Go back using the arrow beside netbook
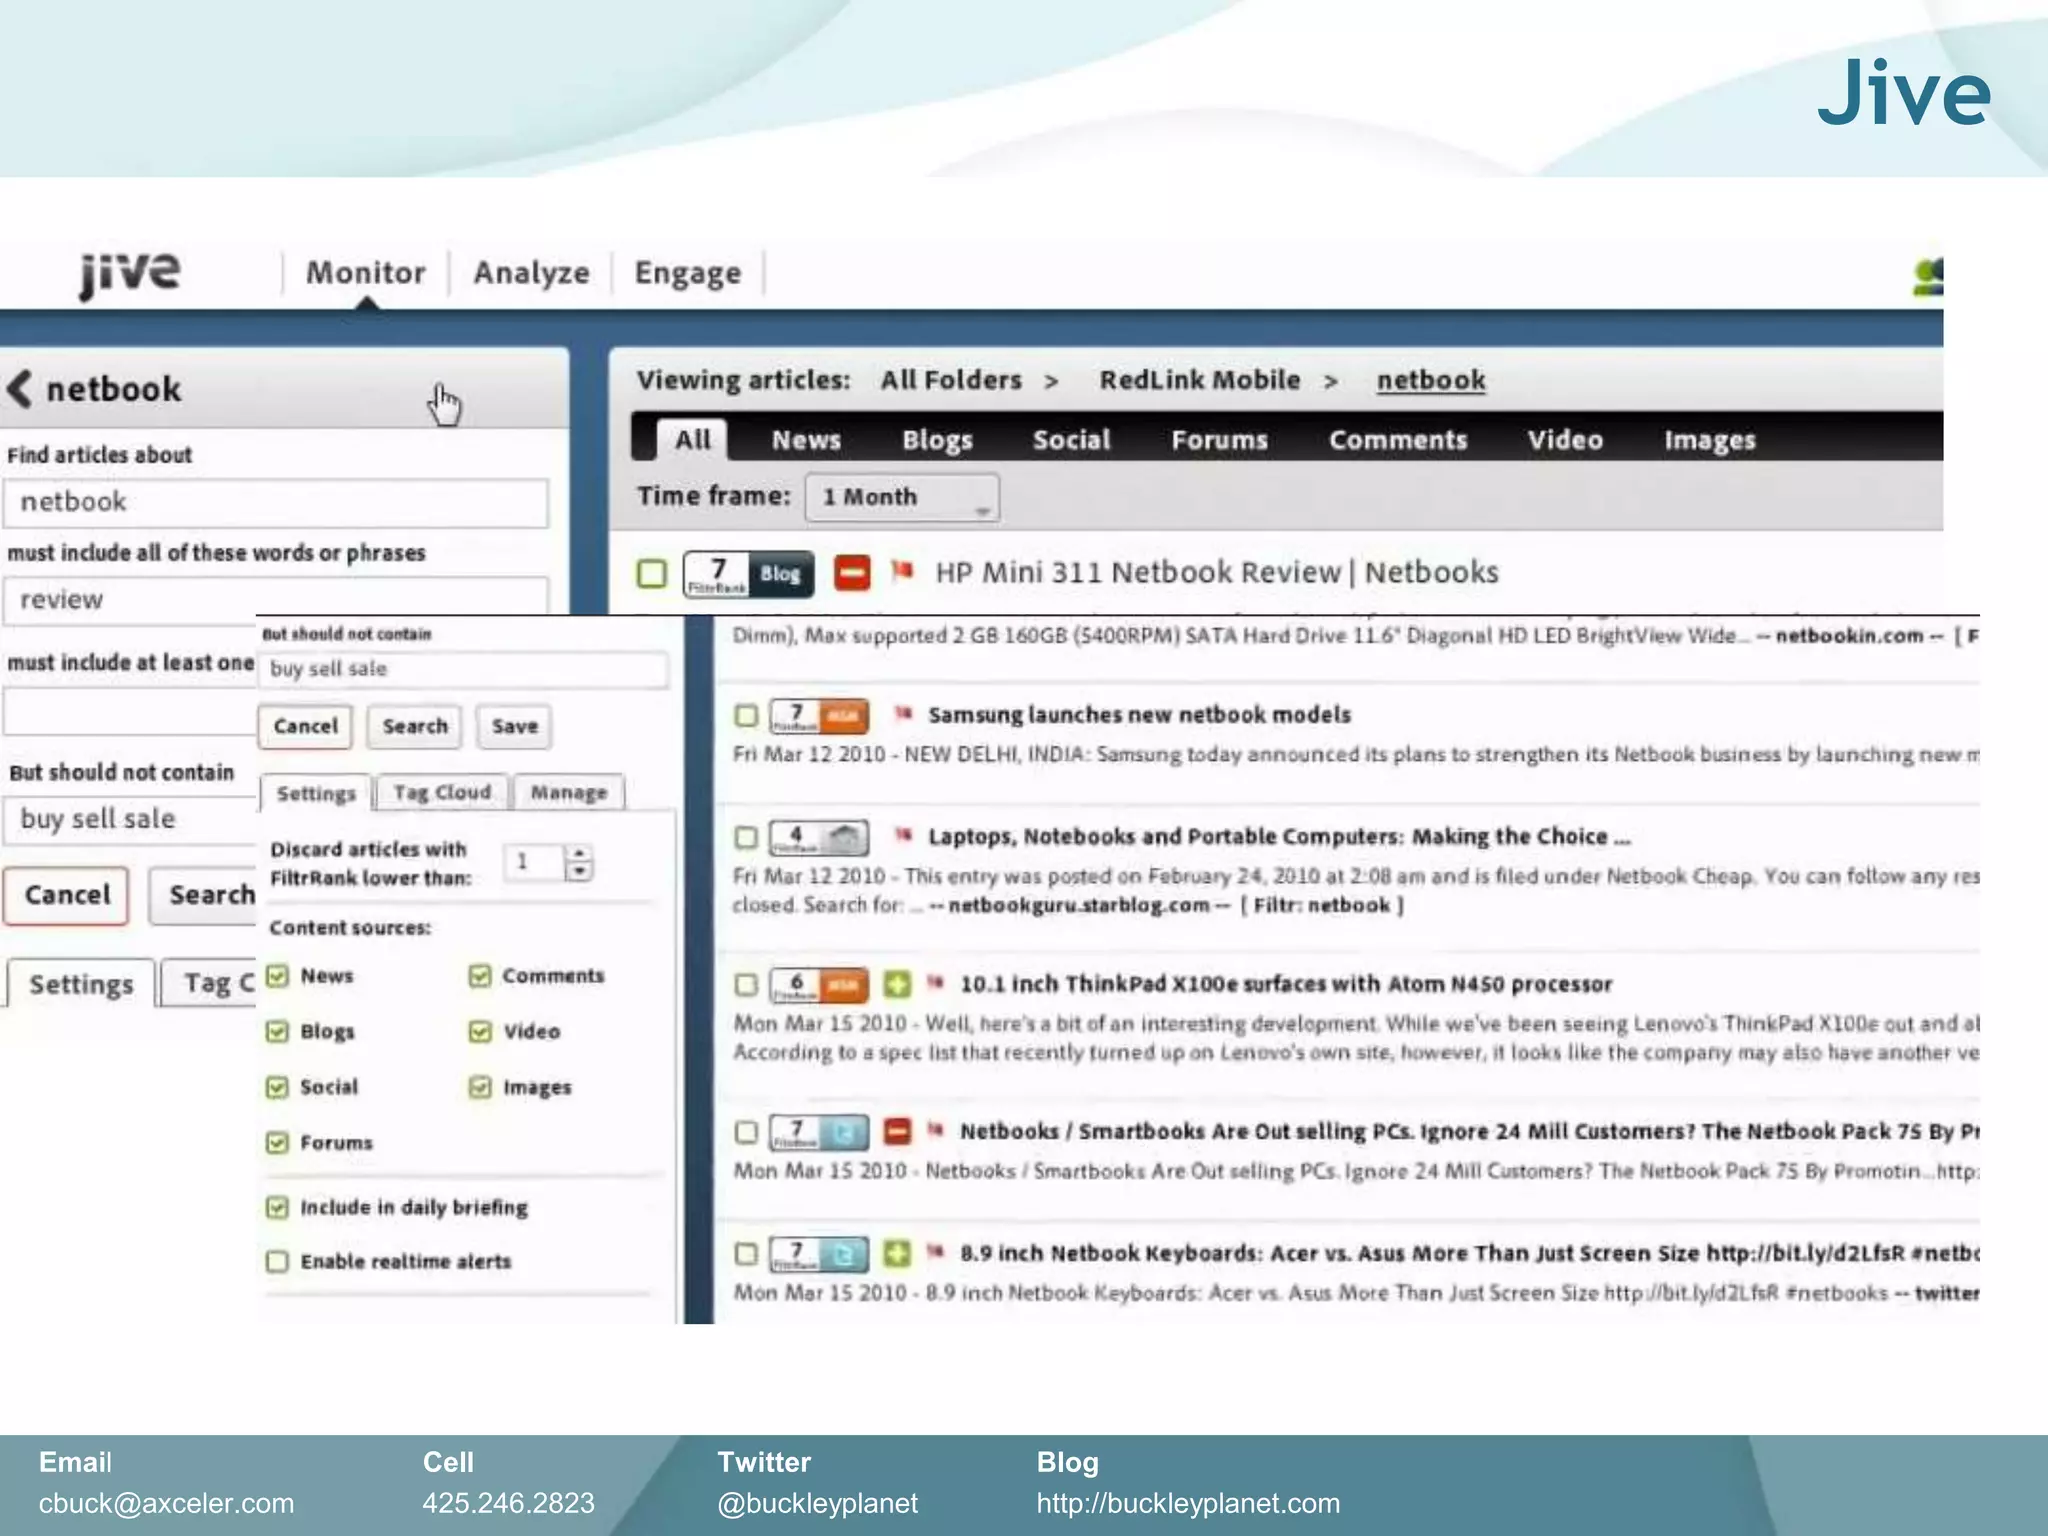This screenshot has height=1536, width=2048. point(20,388)
